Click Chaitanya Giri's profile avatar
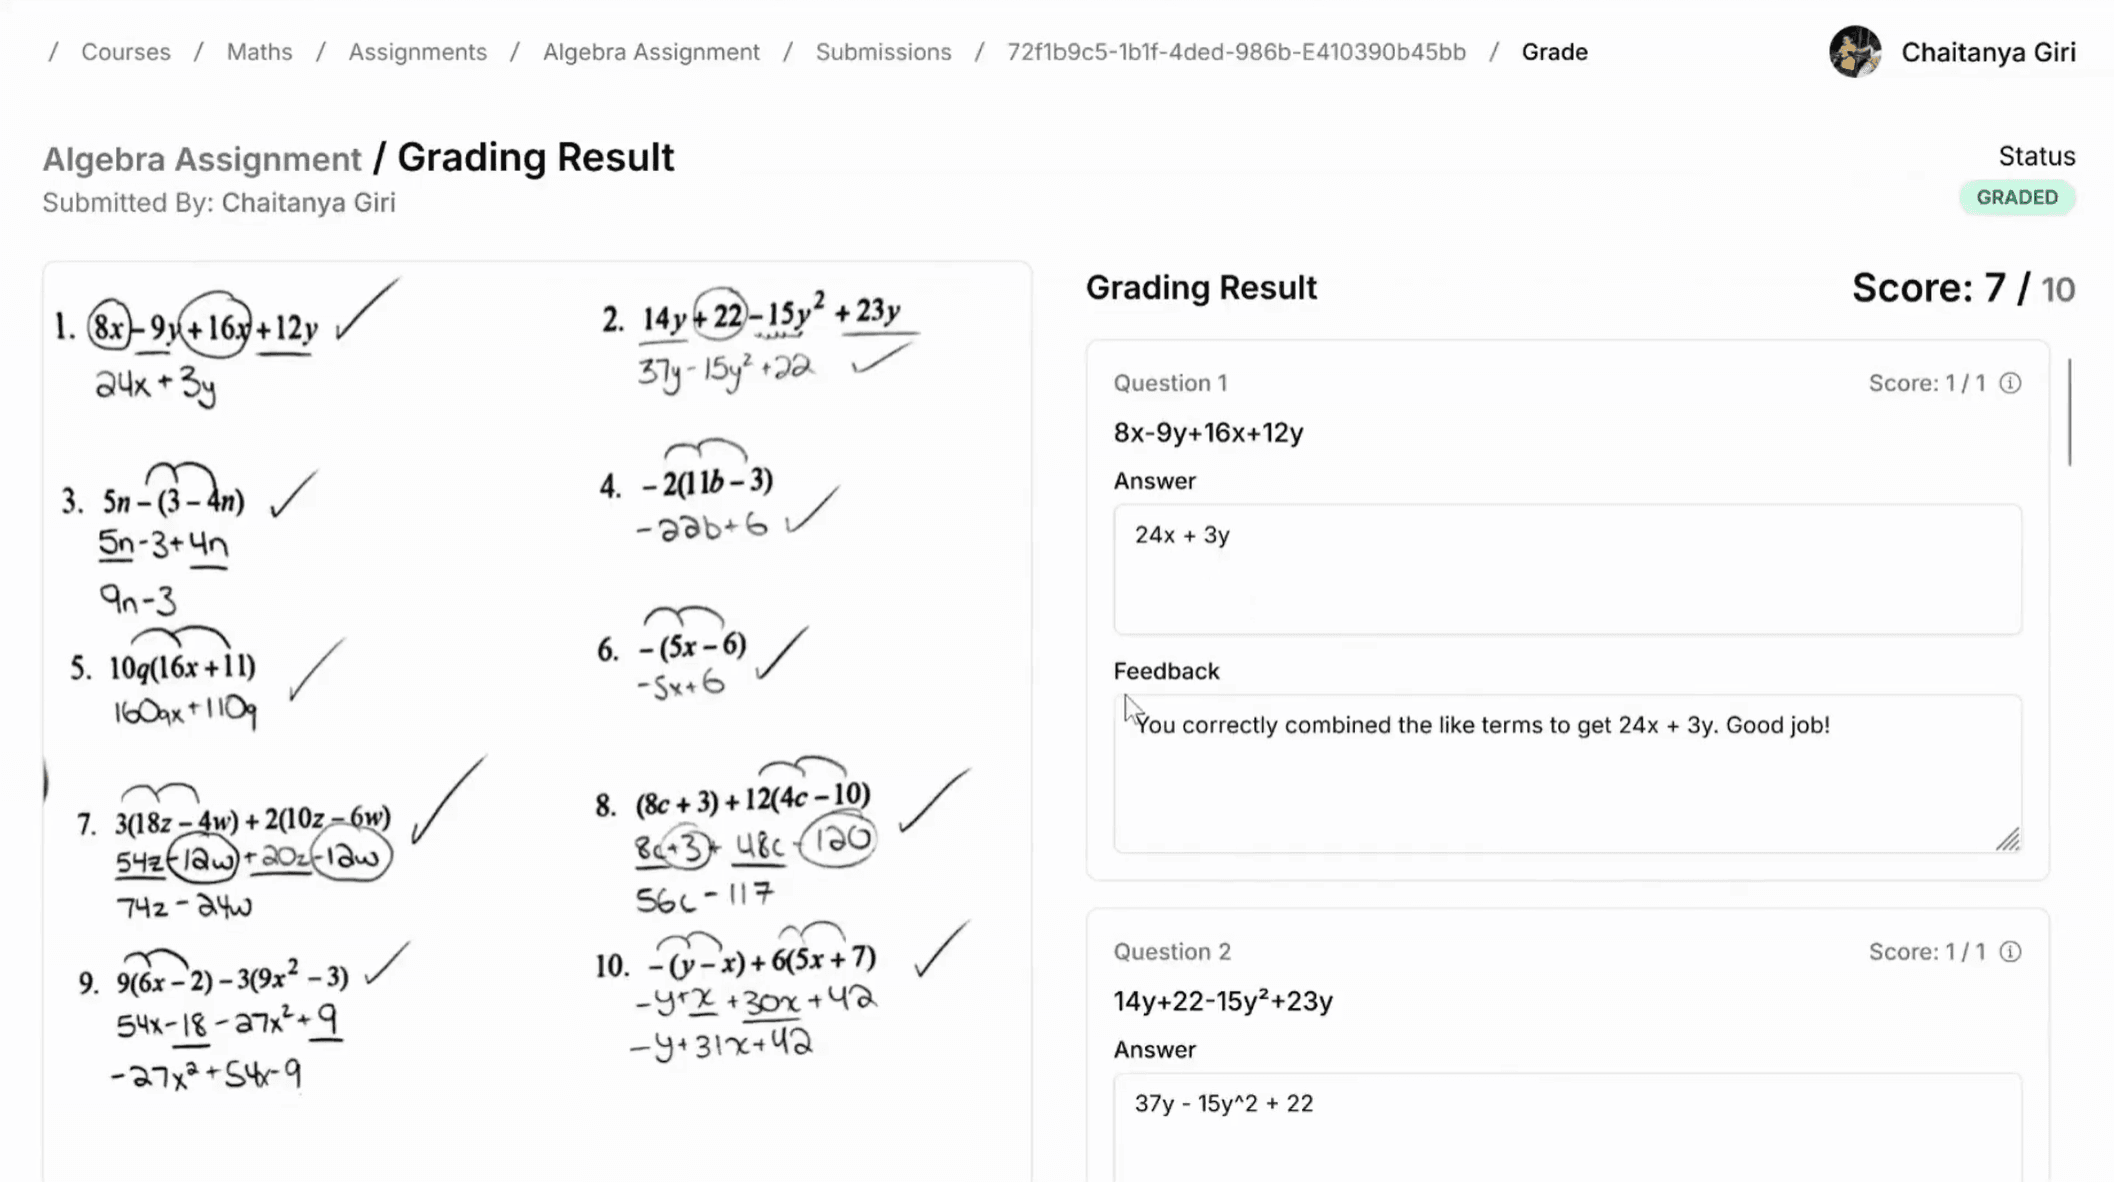 coord(1855,52)
